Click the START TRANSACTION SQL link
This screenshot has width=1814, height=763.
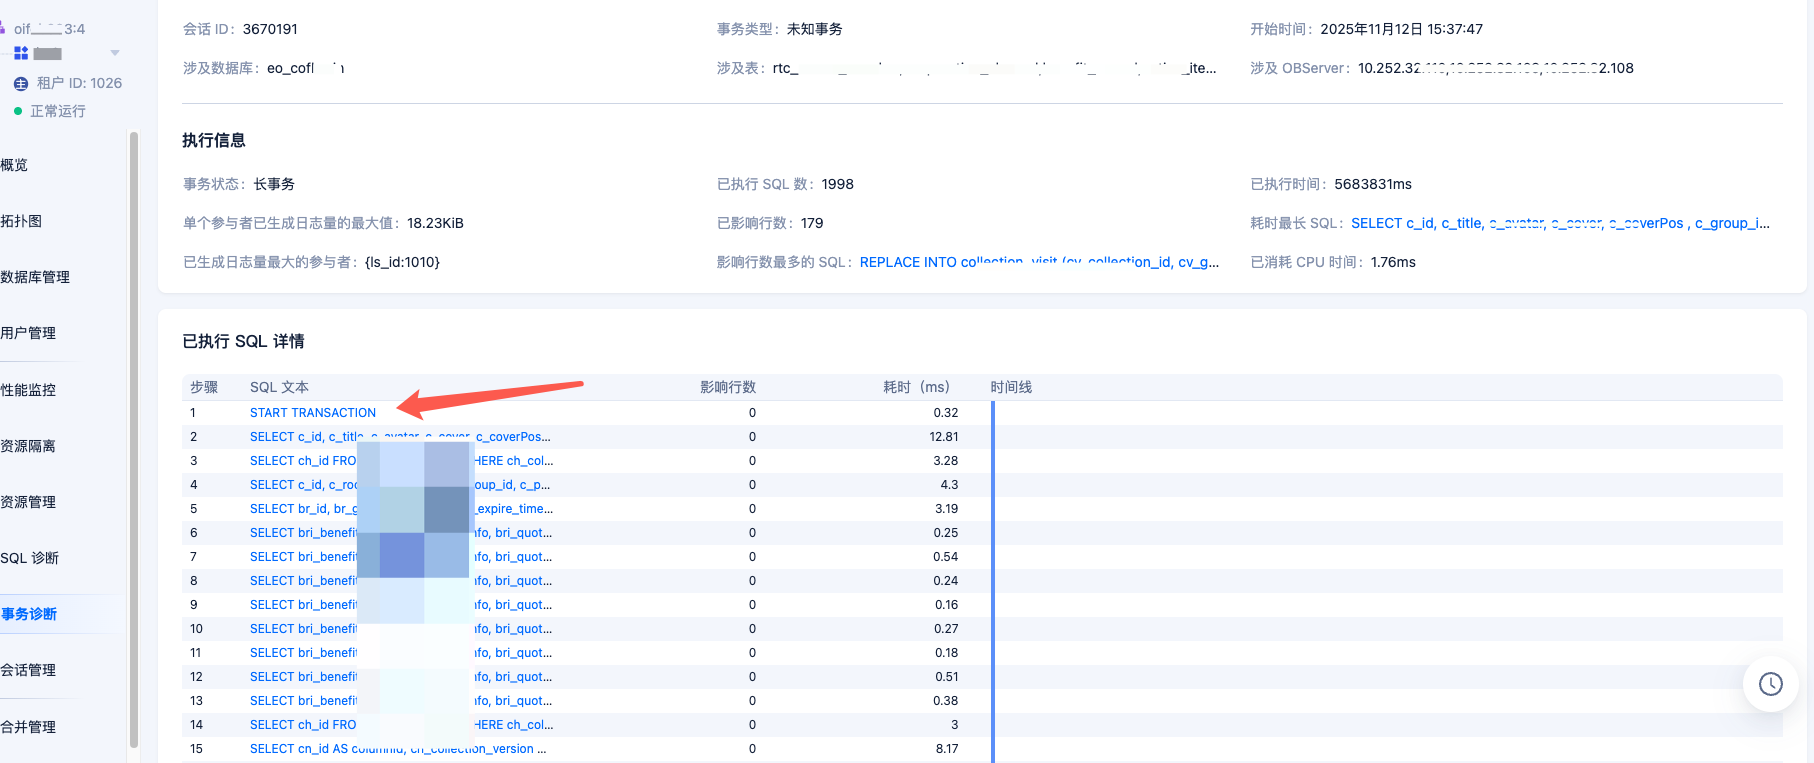pyautogui.click(x=313, y=413)
